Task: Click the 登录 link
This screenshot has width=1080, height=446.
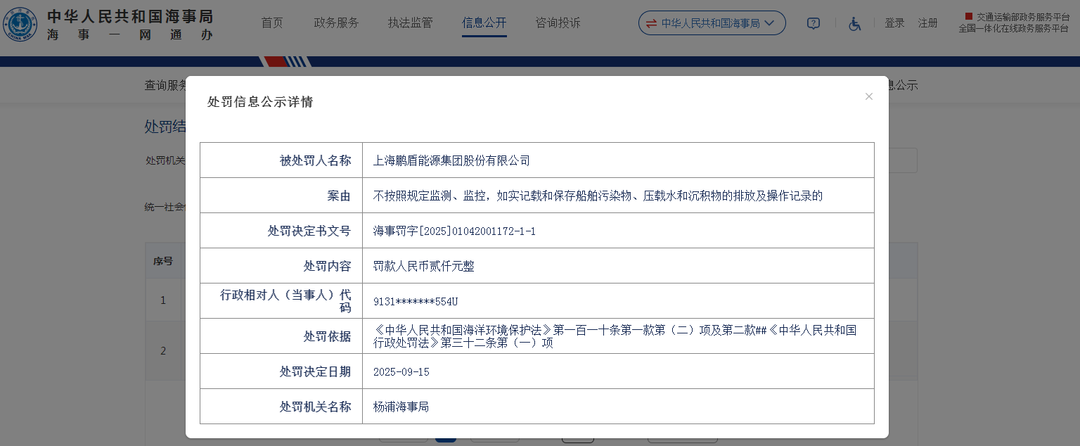Action: click(x=894, y=23)
